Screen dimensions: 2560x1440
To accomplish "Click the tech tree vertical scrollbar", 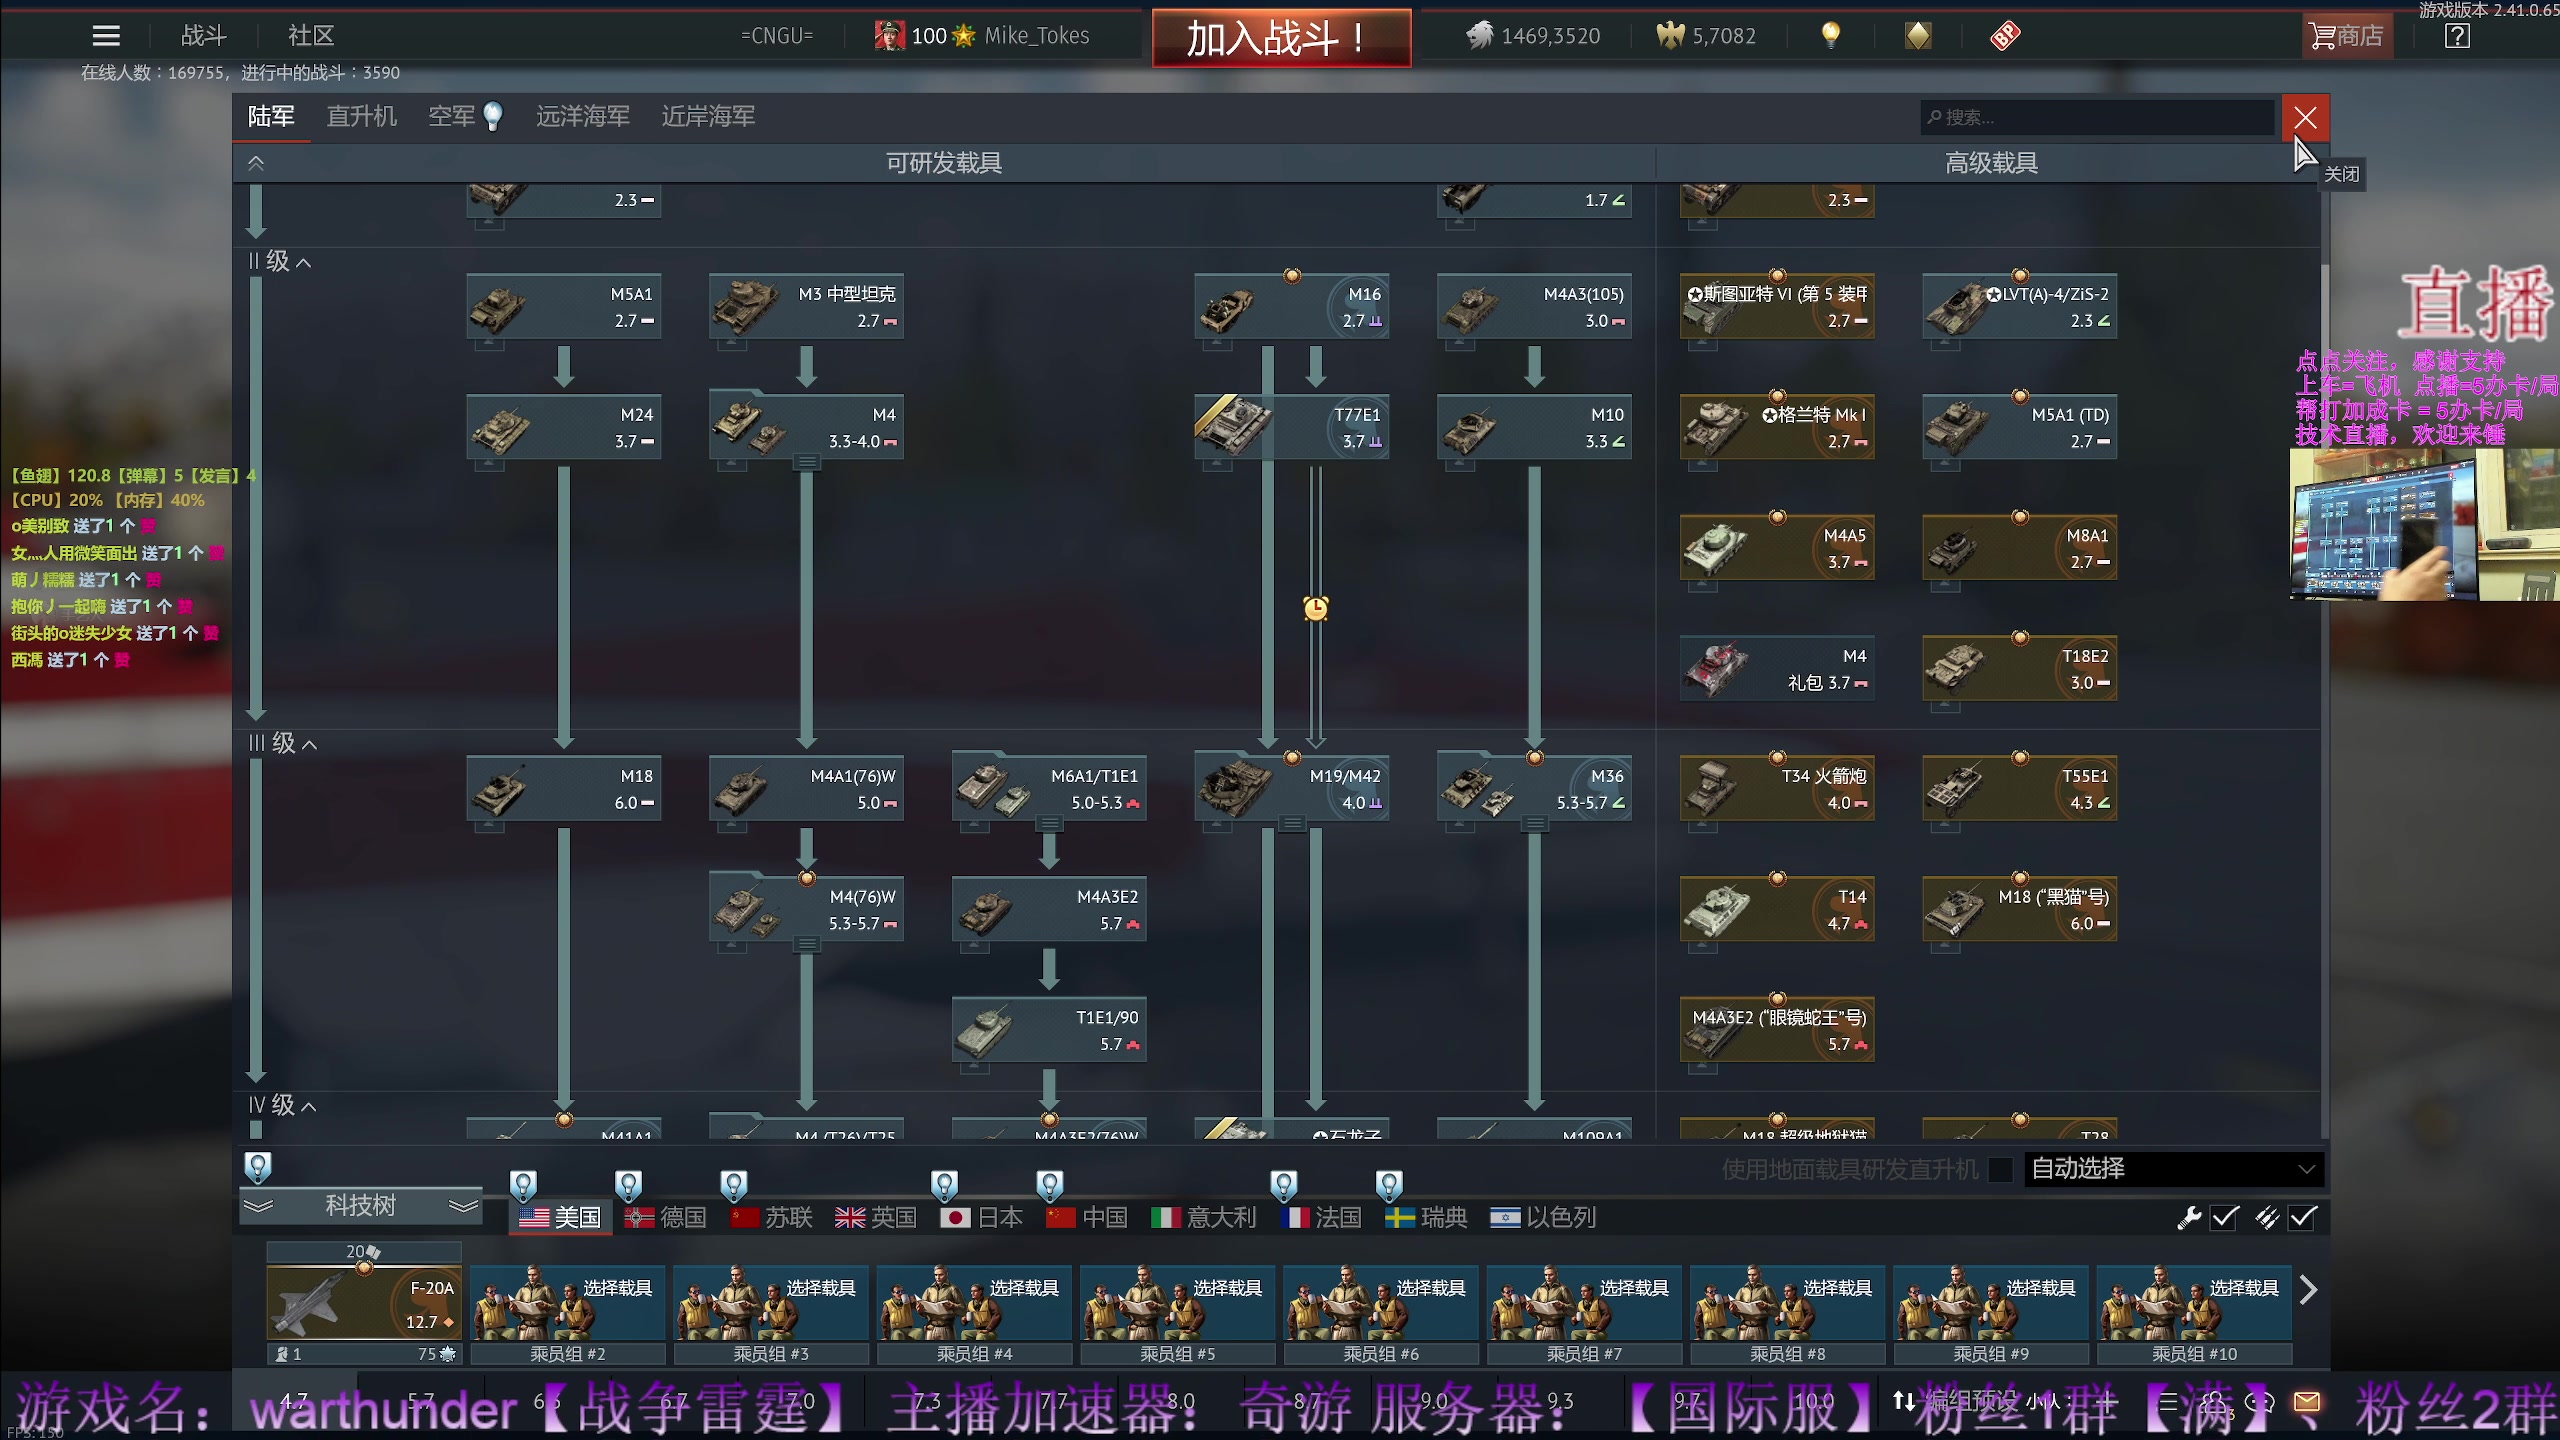I will pyautogui.click(x=2324, y=660).
